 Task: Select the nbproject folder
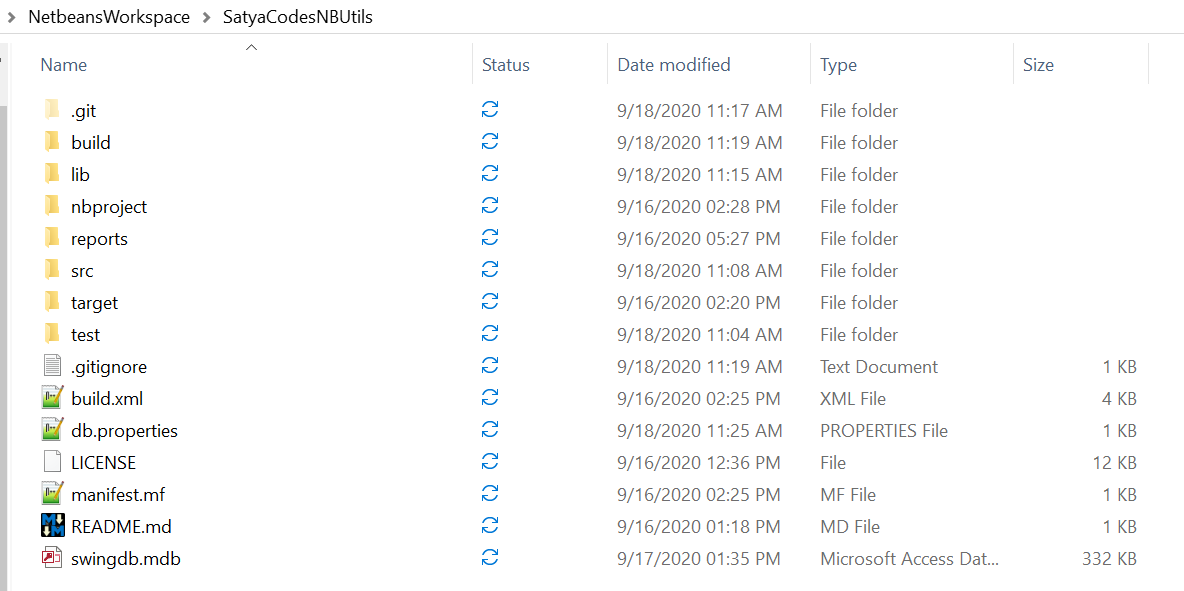coord(109,206)
